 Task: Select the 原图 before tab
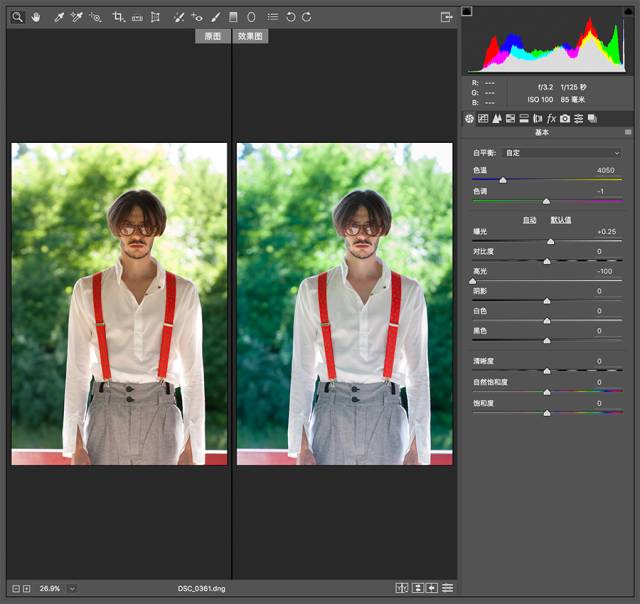(213, 36)
